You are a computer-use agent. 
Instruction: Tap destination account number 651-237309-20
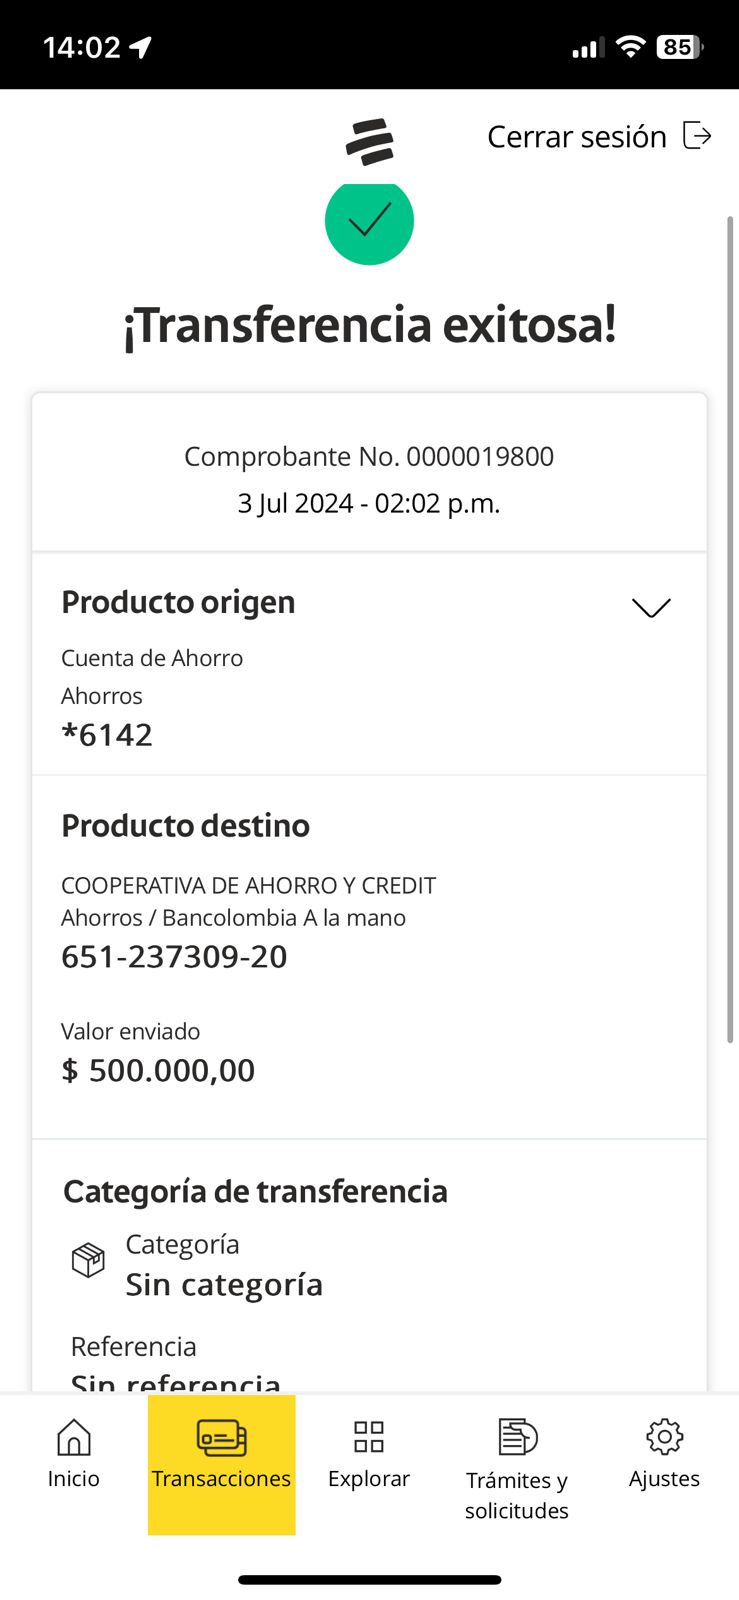[174, 957]
